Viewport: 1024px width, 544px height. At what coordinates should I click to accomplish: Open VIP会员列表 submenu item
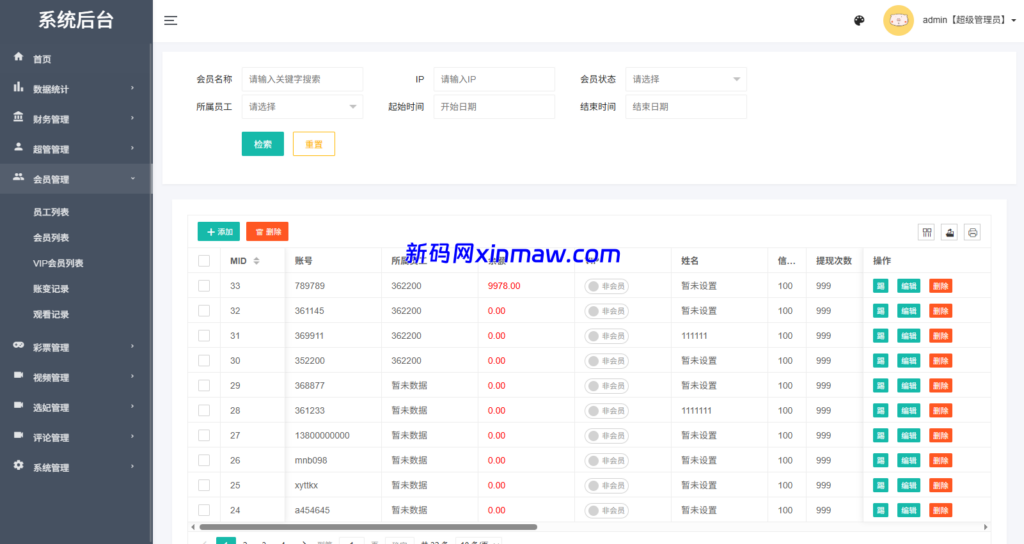(x=58, y=263)
